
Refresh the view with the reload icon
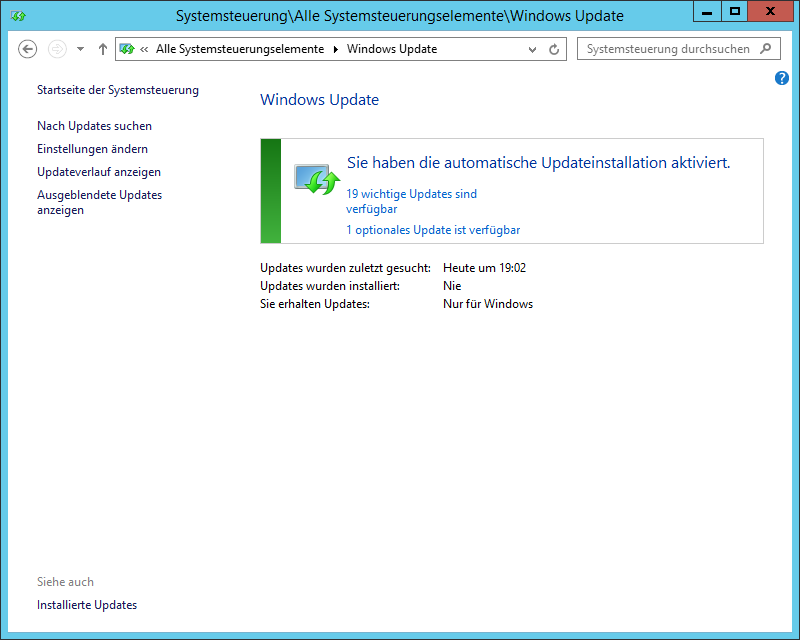point(554,50)
